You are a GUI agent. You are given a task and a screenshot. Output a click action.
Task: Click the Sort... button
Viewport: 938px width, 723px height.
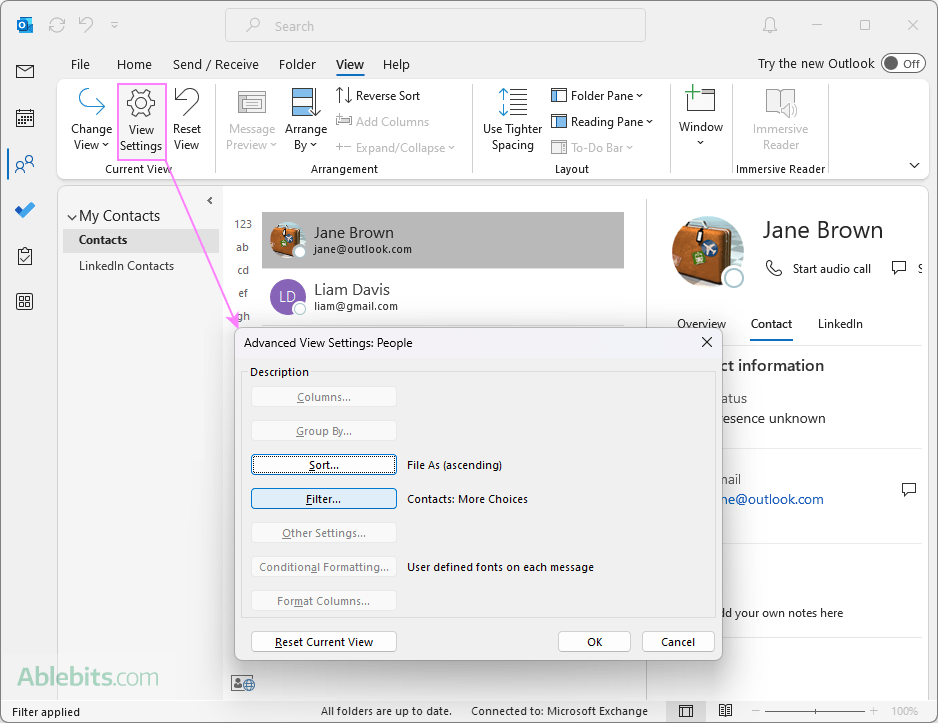[x=324, y=465]
